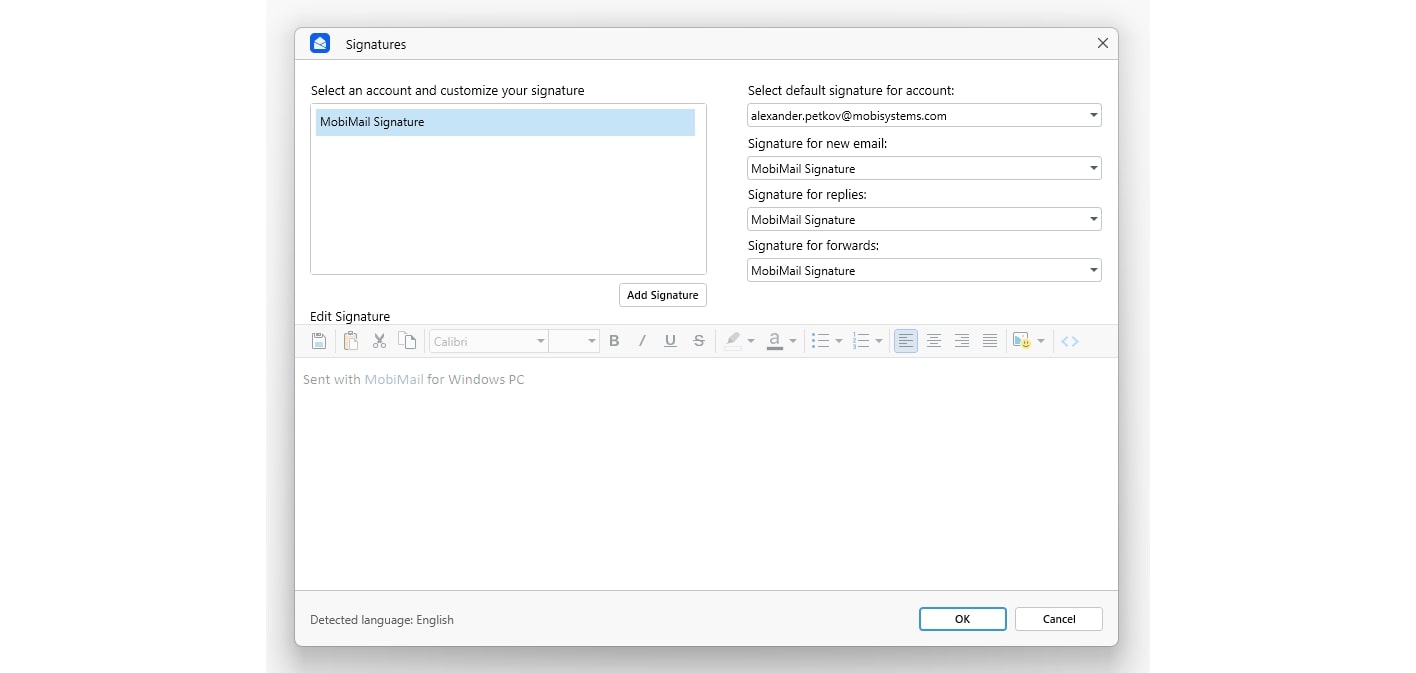Click the copy icon in toolbar
This screenshot has height=673, width=1416.
tap(407, 341)
